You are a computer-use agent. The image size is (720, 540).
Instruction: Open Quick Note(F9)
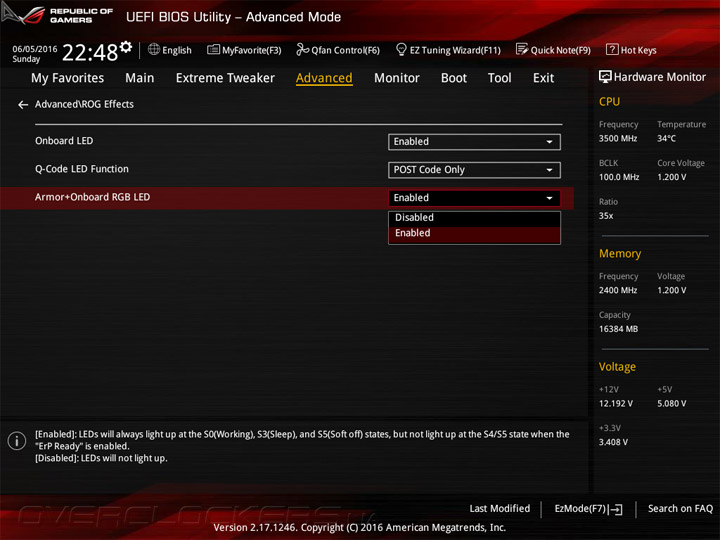(553, 50)
